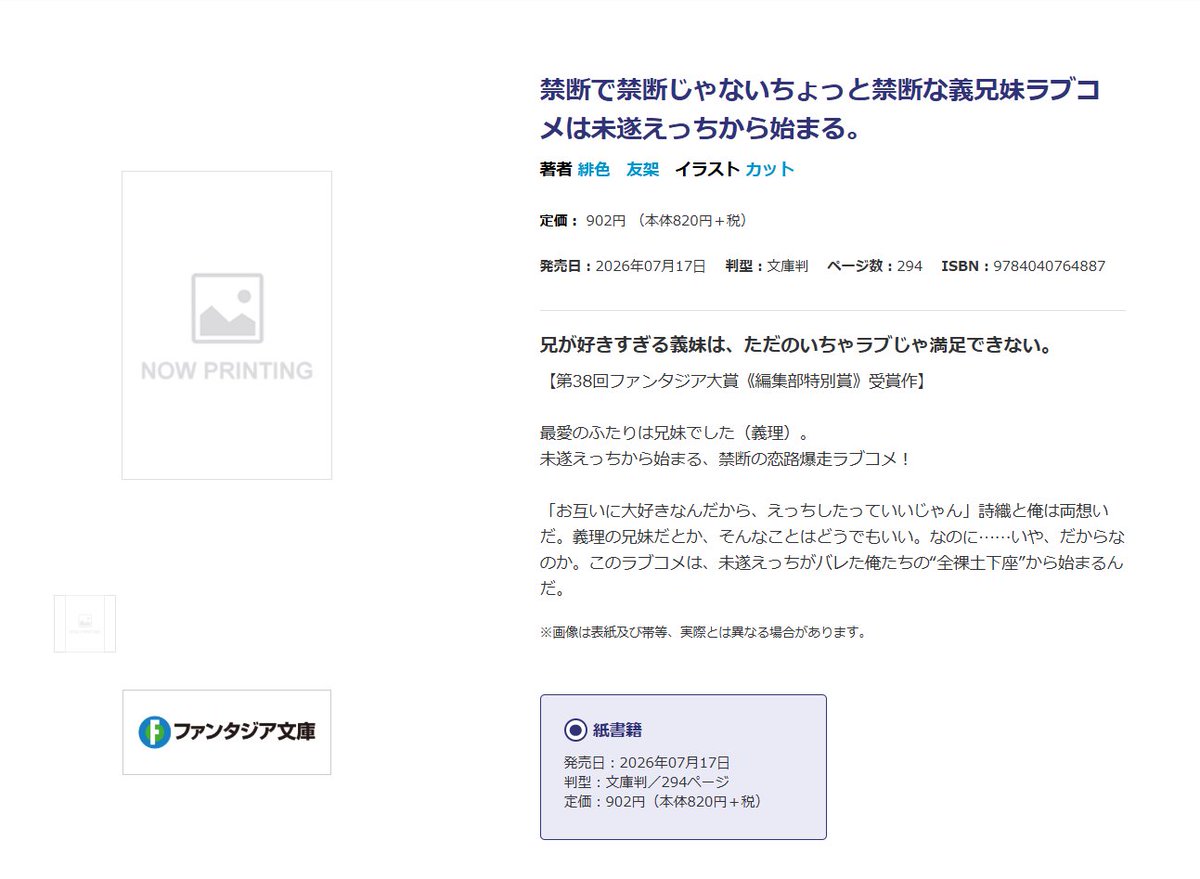Screen dimensions: 1200x879
Task: Open illustrator link カット
Action: pyautogui.click(x=770, y=169)
